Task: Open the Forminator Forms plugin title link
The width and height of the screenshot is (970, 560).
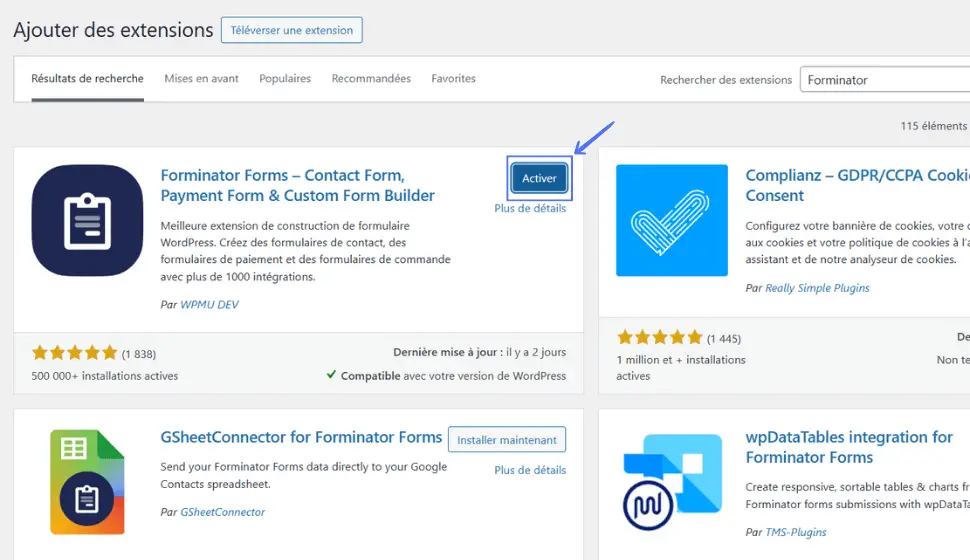Action: point(298,185)
